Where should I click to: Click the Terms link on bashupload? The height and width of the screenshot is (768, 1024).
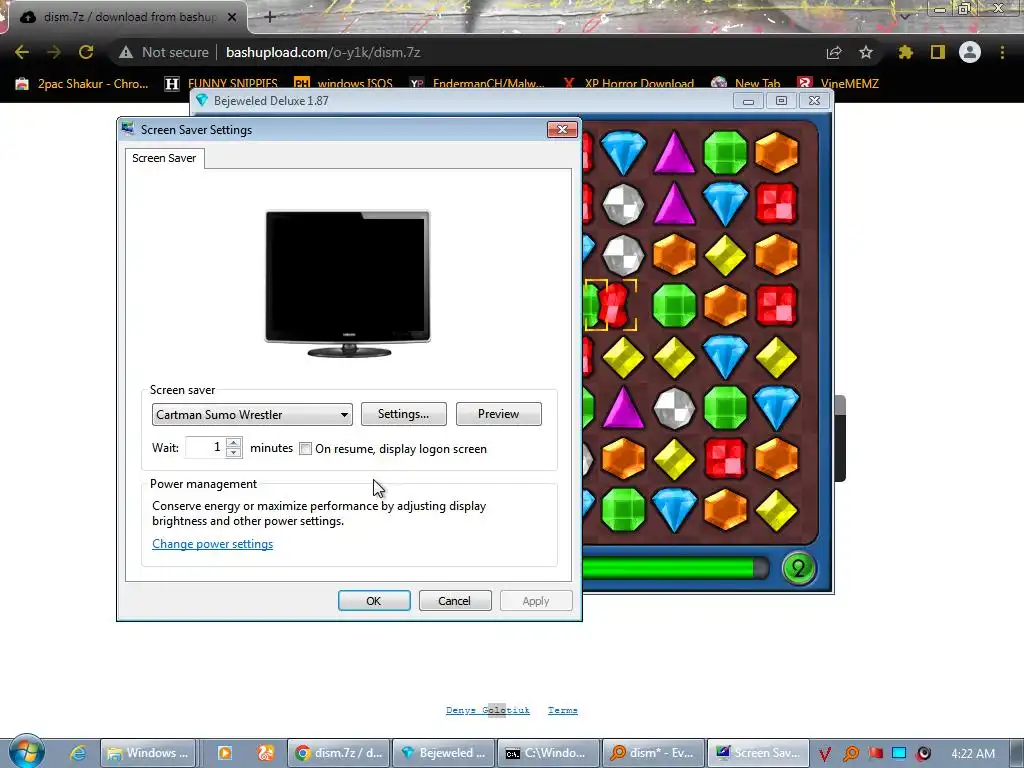pos(563,710)
